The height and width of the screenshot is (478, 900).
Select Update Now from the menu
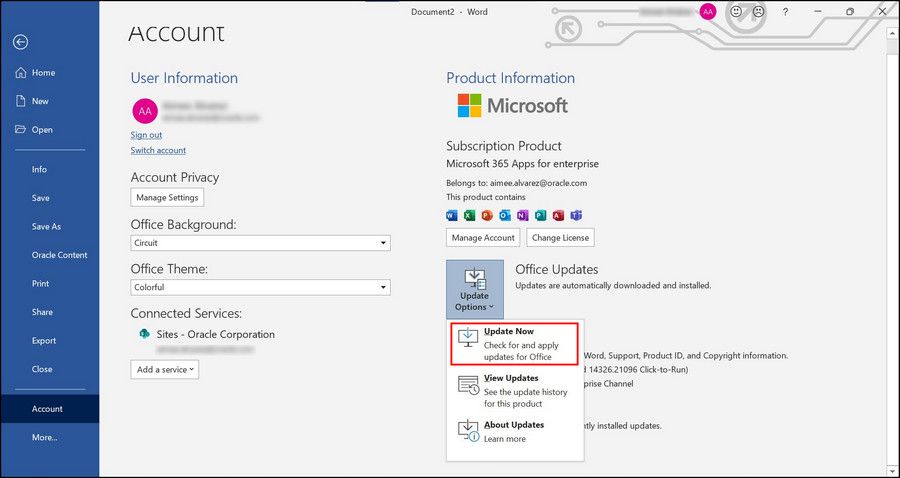[x=515, y=344]
